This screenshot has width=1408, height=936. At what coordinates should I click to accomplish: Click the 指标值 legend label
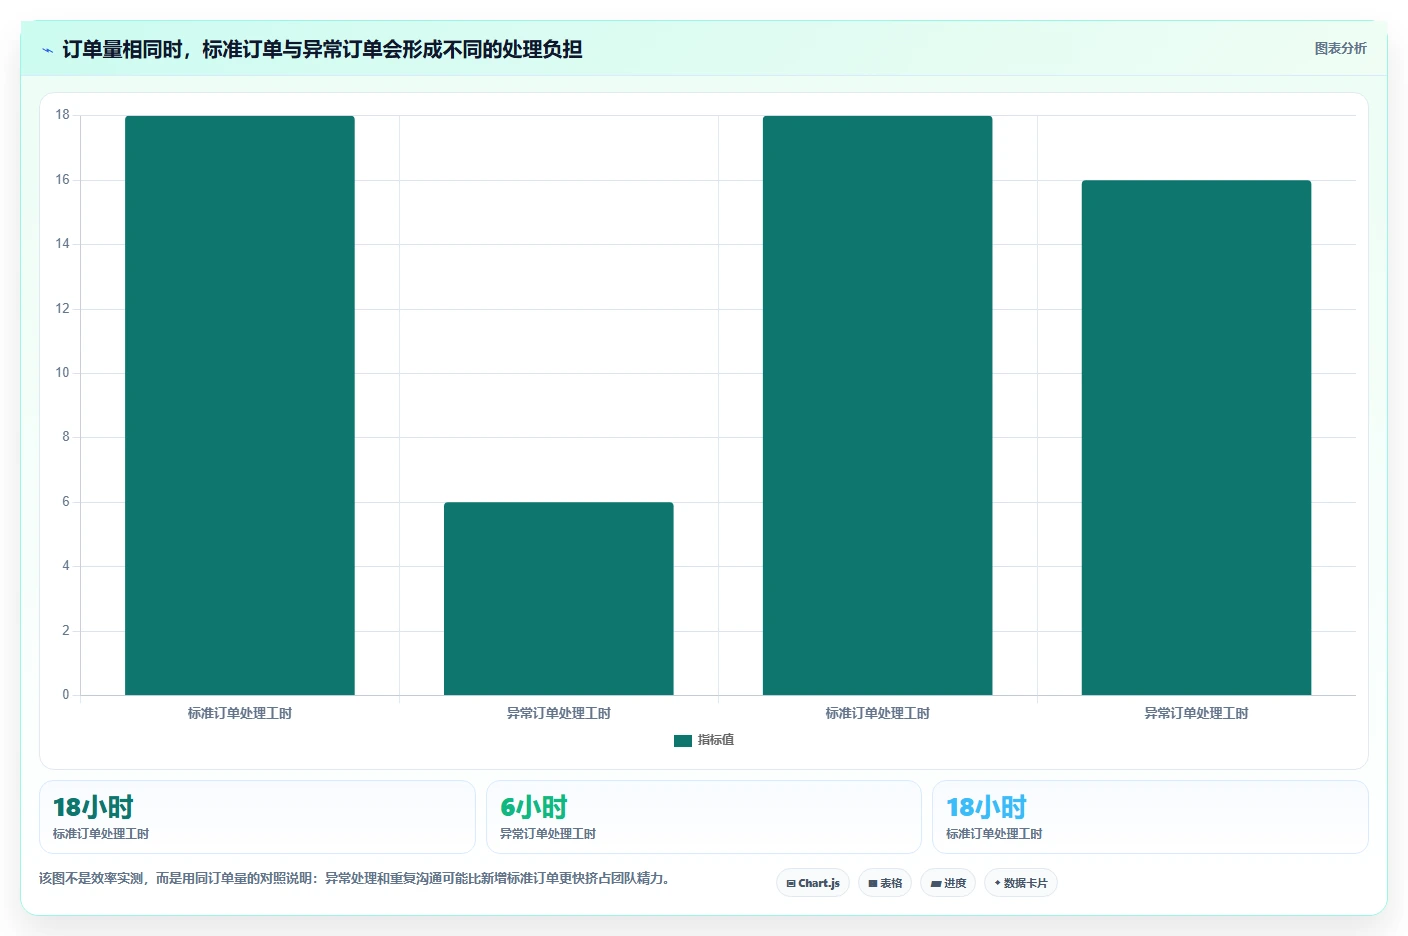tap(716, 740)
